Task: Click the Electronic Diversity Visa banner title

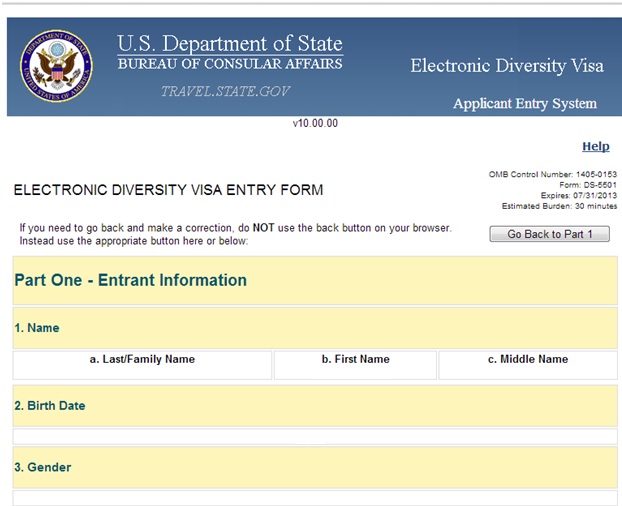Action: click(506, 66)
